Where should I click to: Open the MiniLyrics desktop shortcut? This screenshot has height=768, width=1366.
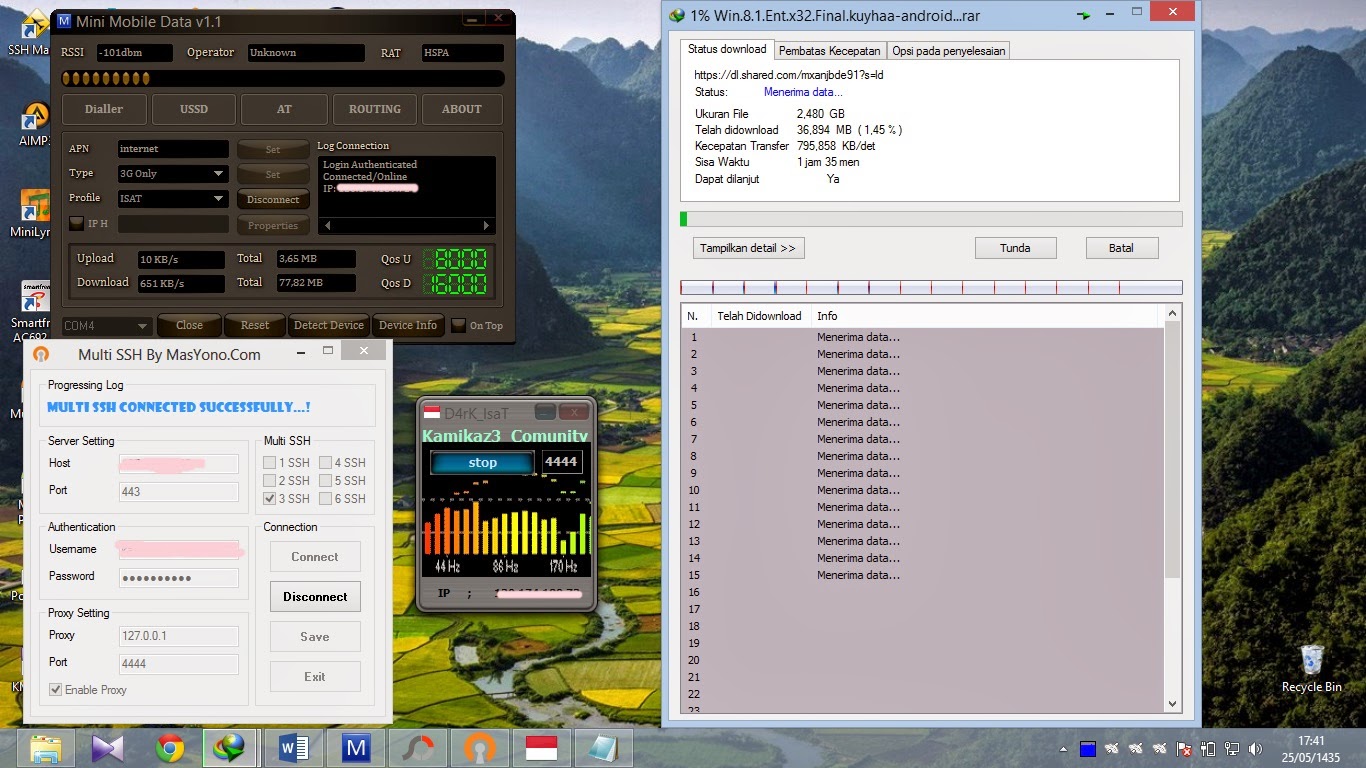coord(36,213)
